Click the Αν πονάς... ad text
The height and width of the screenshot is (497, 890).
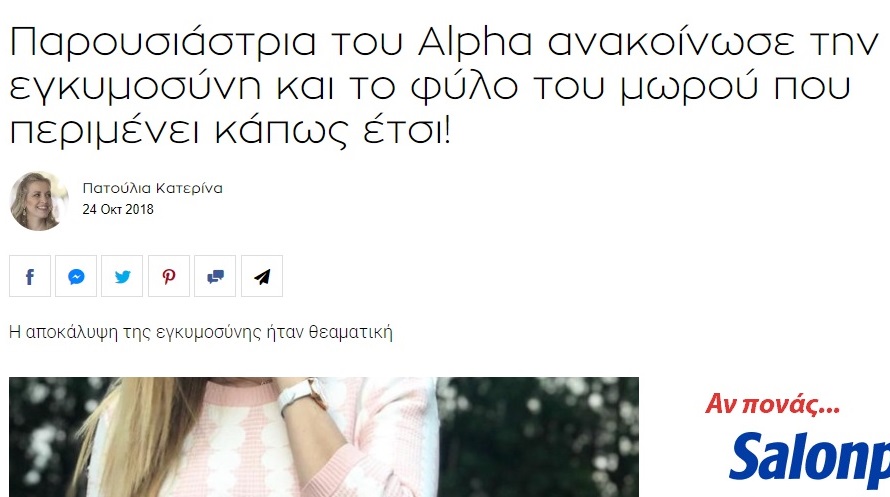click(x=772, y=405)
